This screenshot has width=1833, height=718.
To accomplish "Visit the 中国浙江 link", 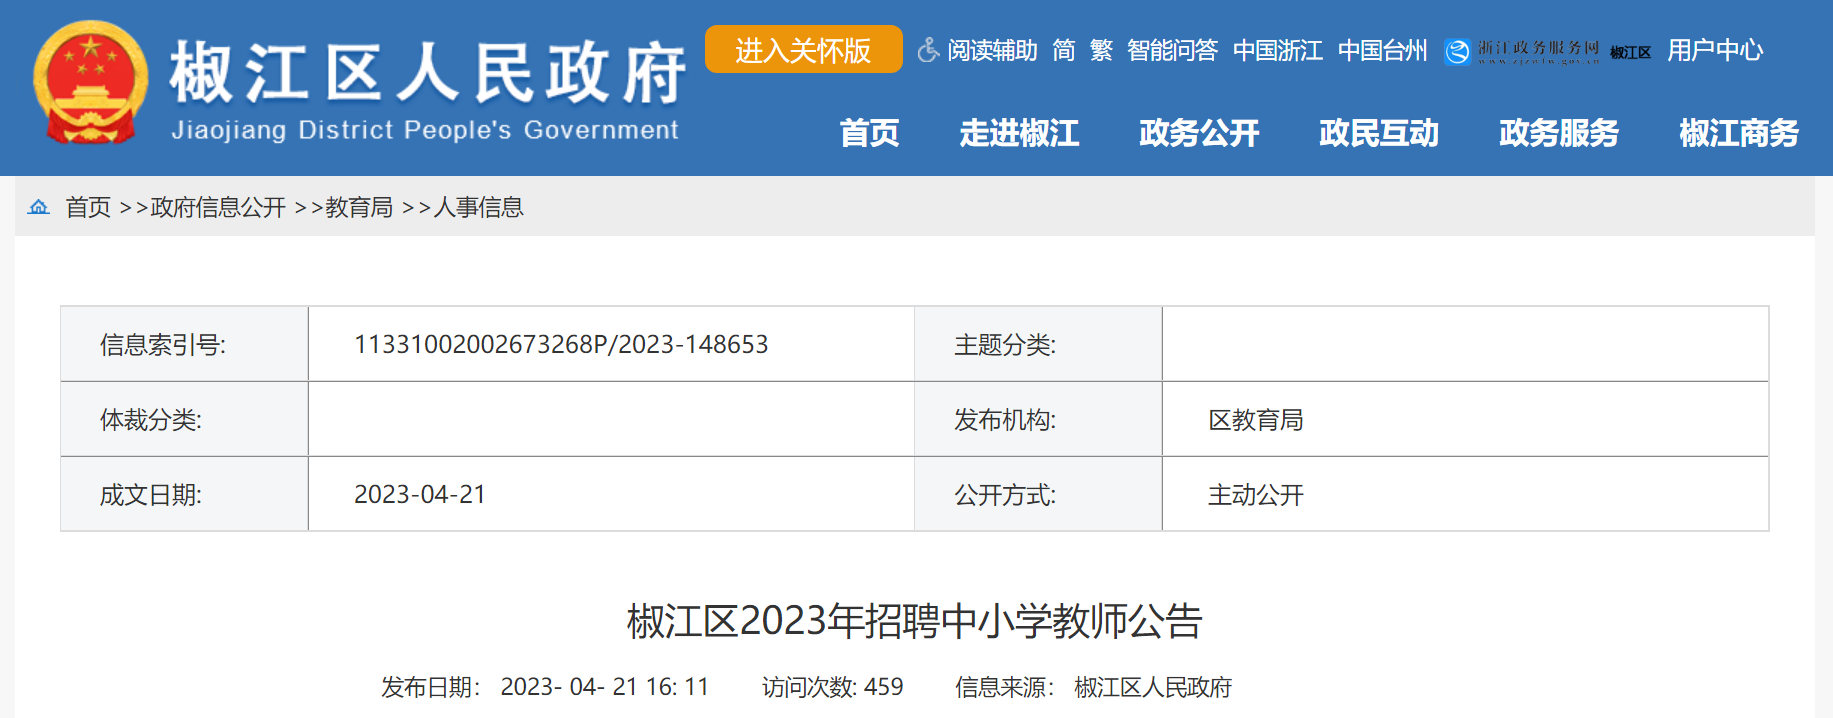I will [x=1277, y=50].
